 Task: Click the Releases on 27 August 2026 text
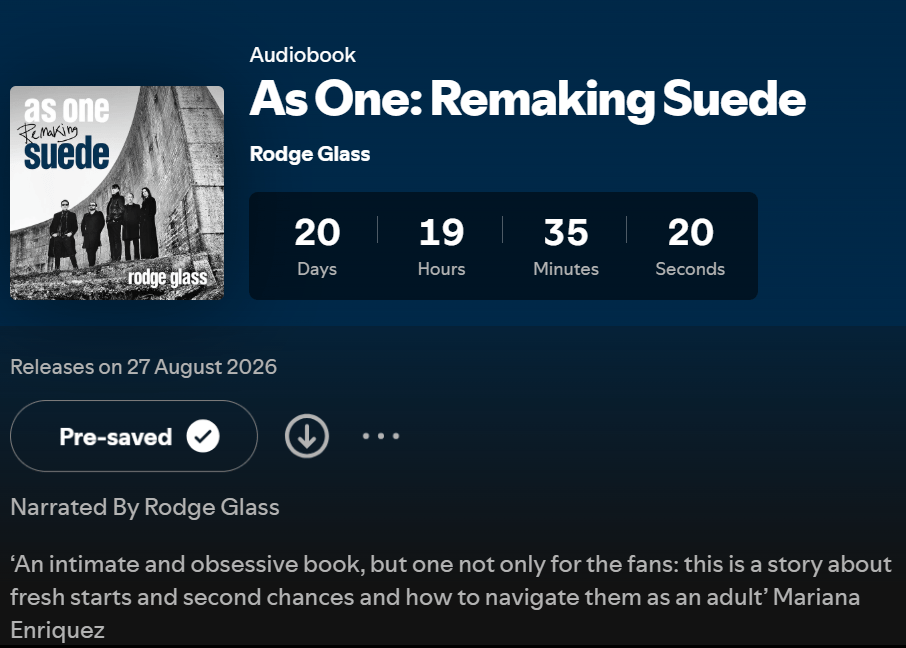[143, 367]
